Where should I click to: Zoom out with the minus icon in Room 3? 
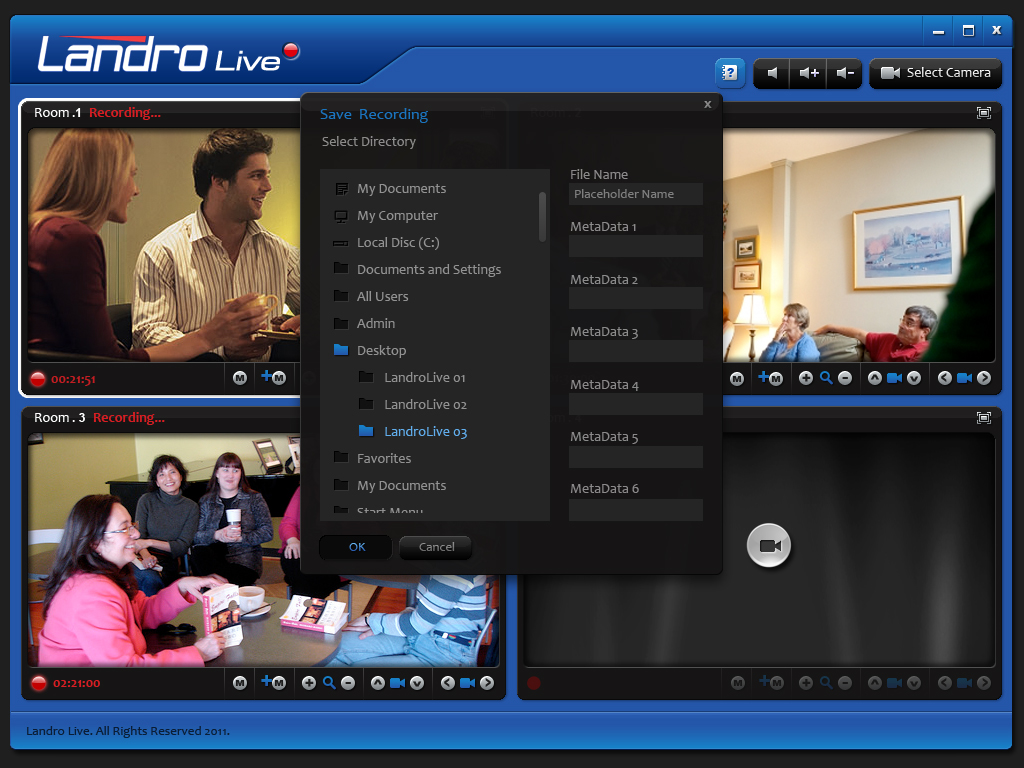348,683
